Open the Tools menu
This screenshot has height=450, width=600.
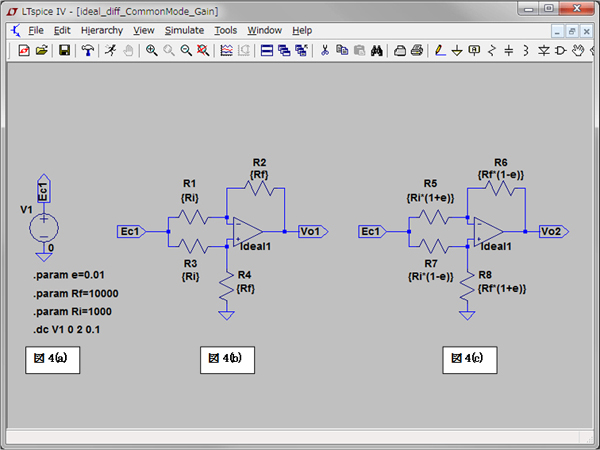[226, 30]
